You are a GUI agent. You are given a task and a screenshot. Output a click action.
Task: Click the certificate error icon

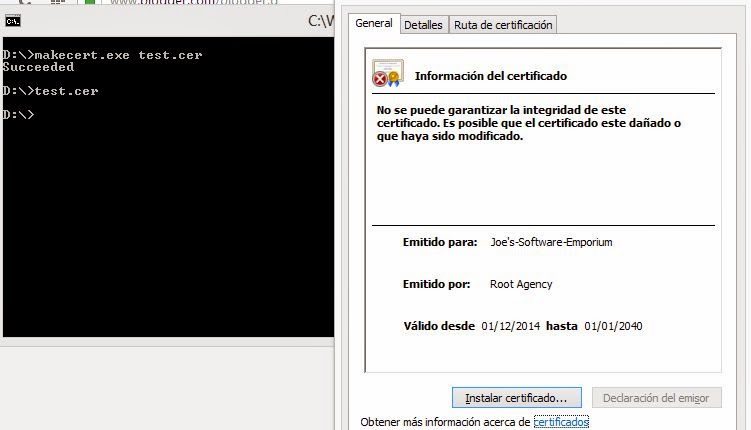(x=388, y=73)
